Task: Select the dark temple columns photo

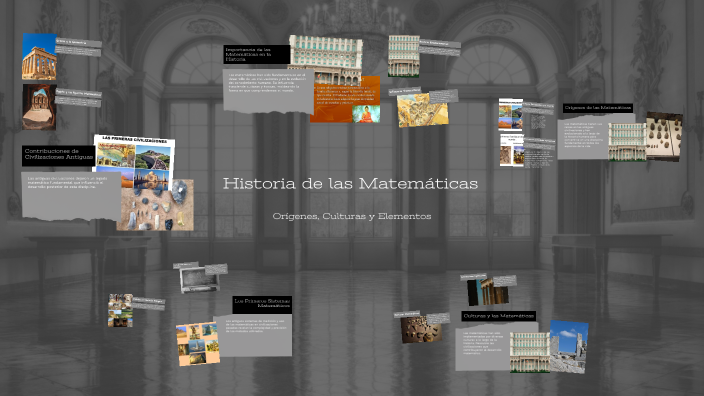Action: click(x=488, y=292)
